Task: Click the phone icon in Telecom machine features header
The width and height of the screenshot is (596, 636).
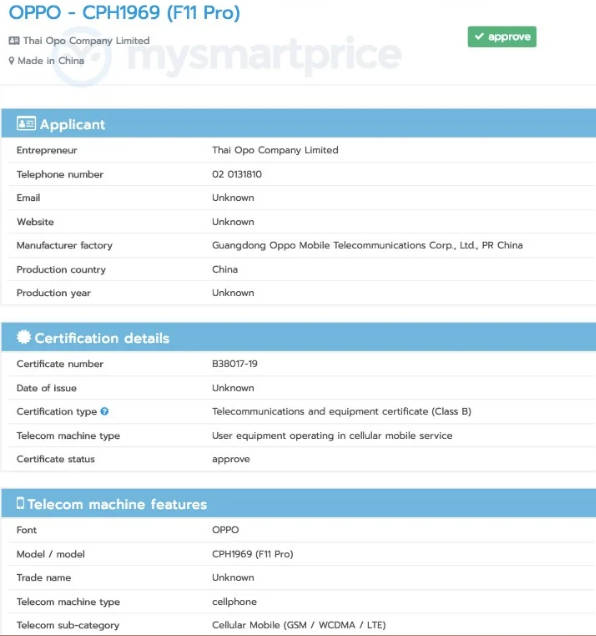Action: tap(20, 503)
